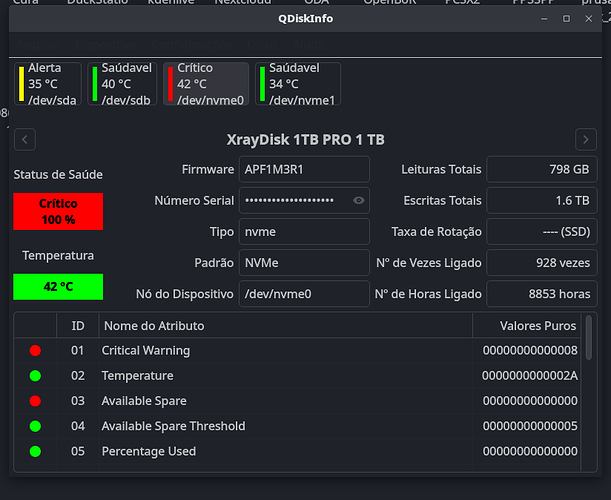Go to previous disk with left arrow
The width and height of the screenshot is (611, 500).
[x=25, y=140]
